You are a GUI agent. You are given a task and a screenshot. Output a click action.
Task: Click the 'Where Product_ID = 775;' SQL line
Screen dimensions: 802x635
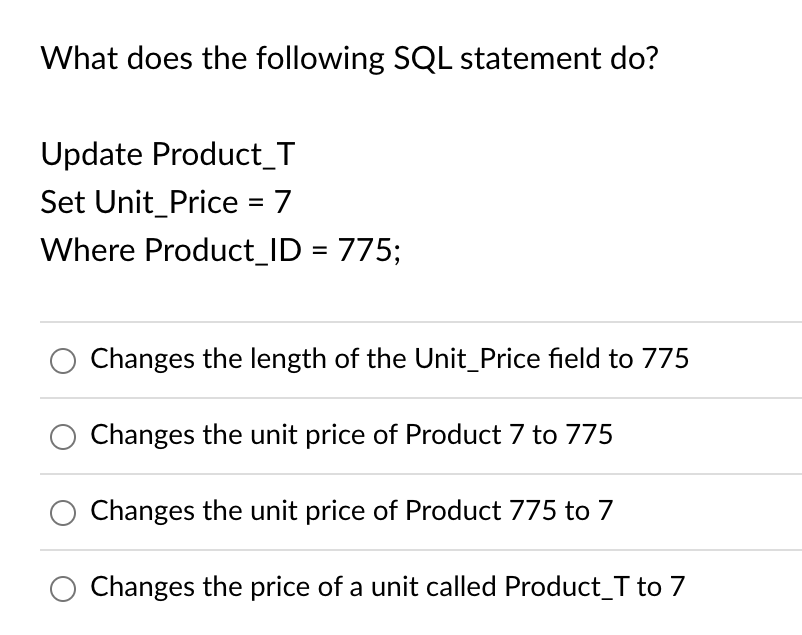(221, 250)
